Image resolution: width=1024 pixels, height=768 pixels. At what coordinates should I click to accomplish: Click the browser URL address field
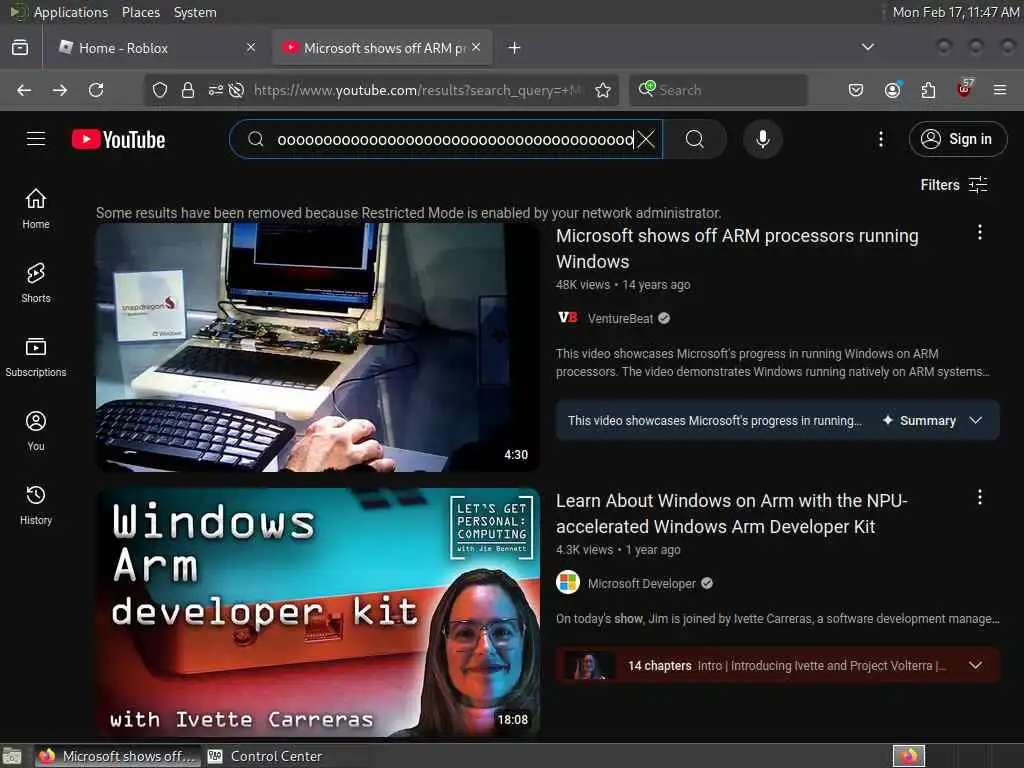[x=418, y=90]
